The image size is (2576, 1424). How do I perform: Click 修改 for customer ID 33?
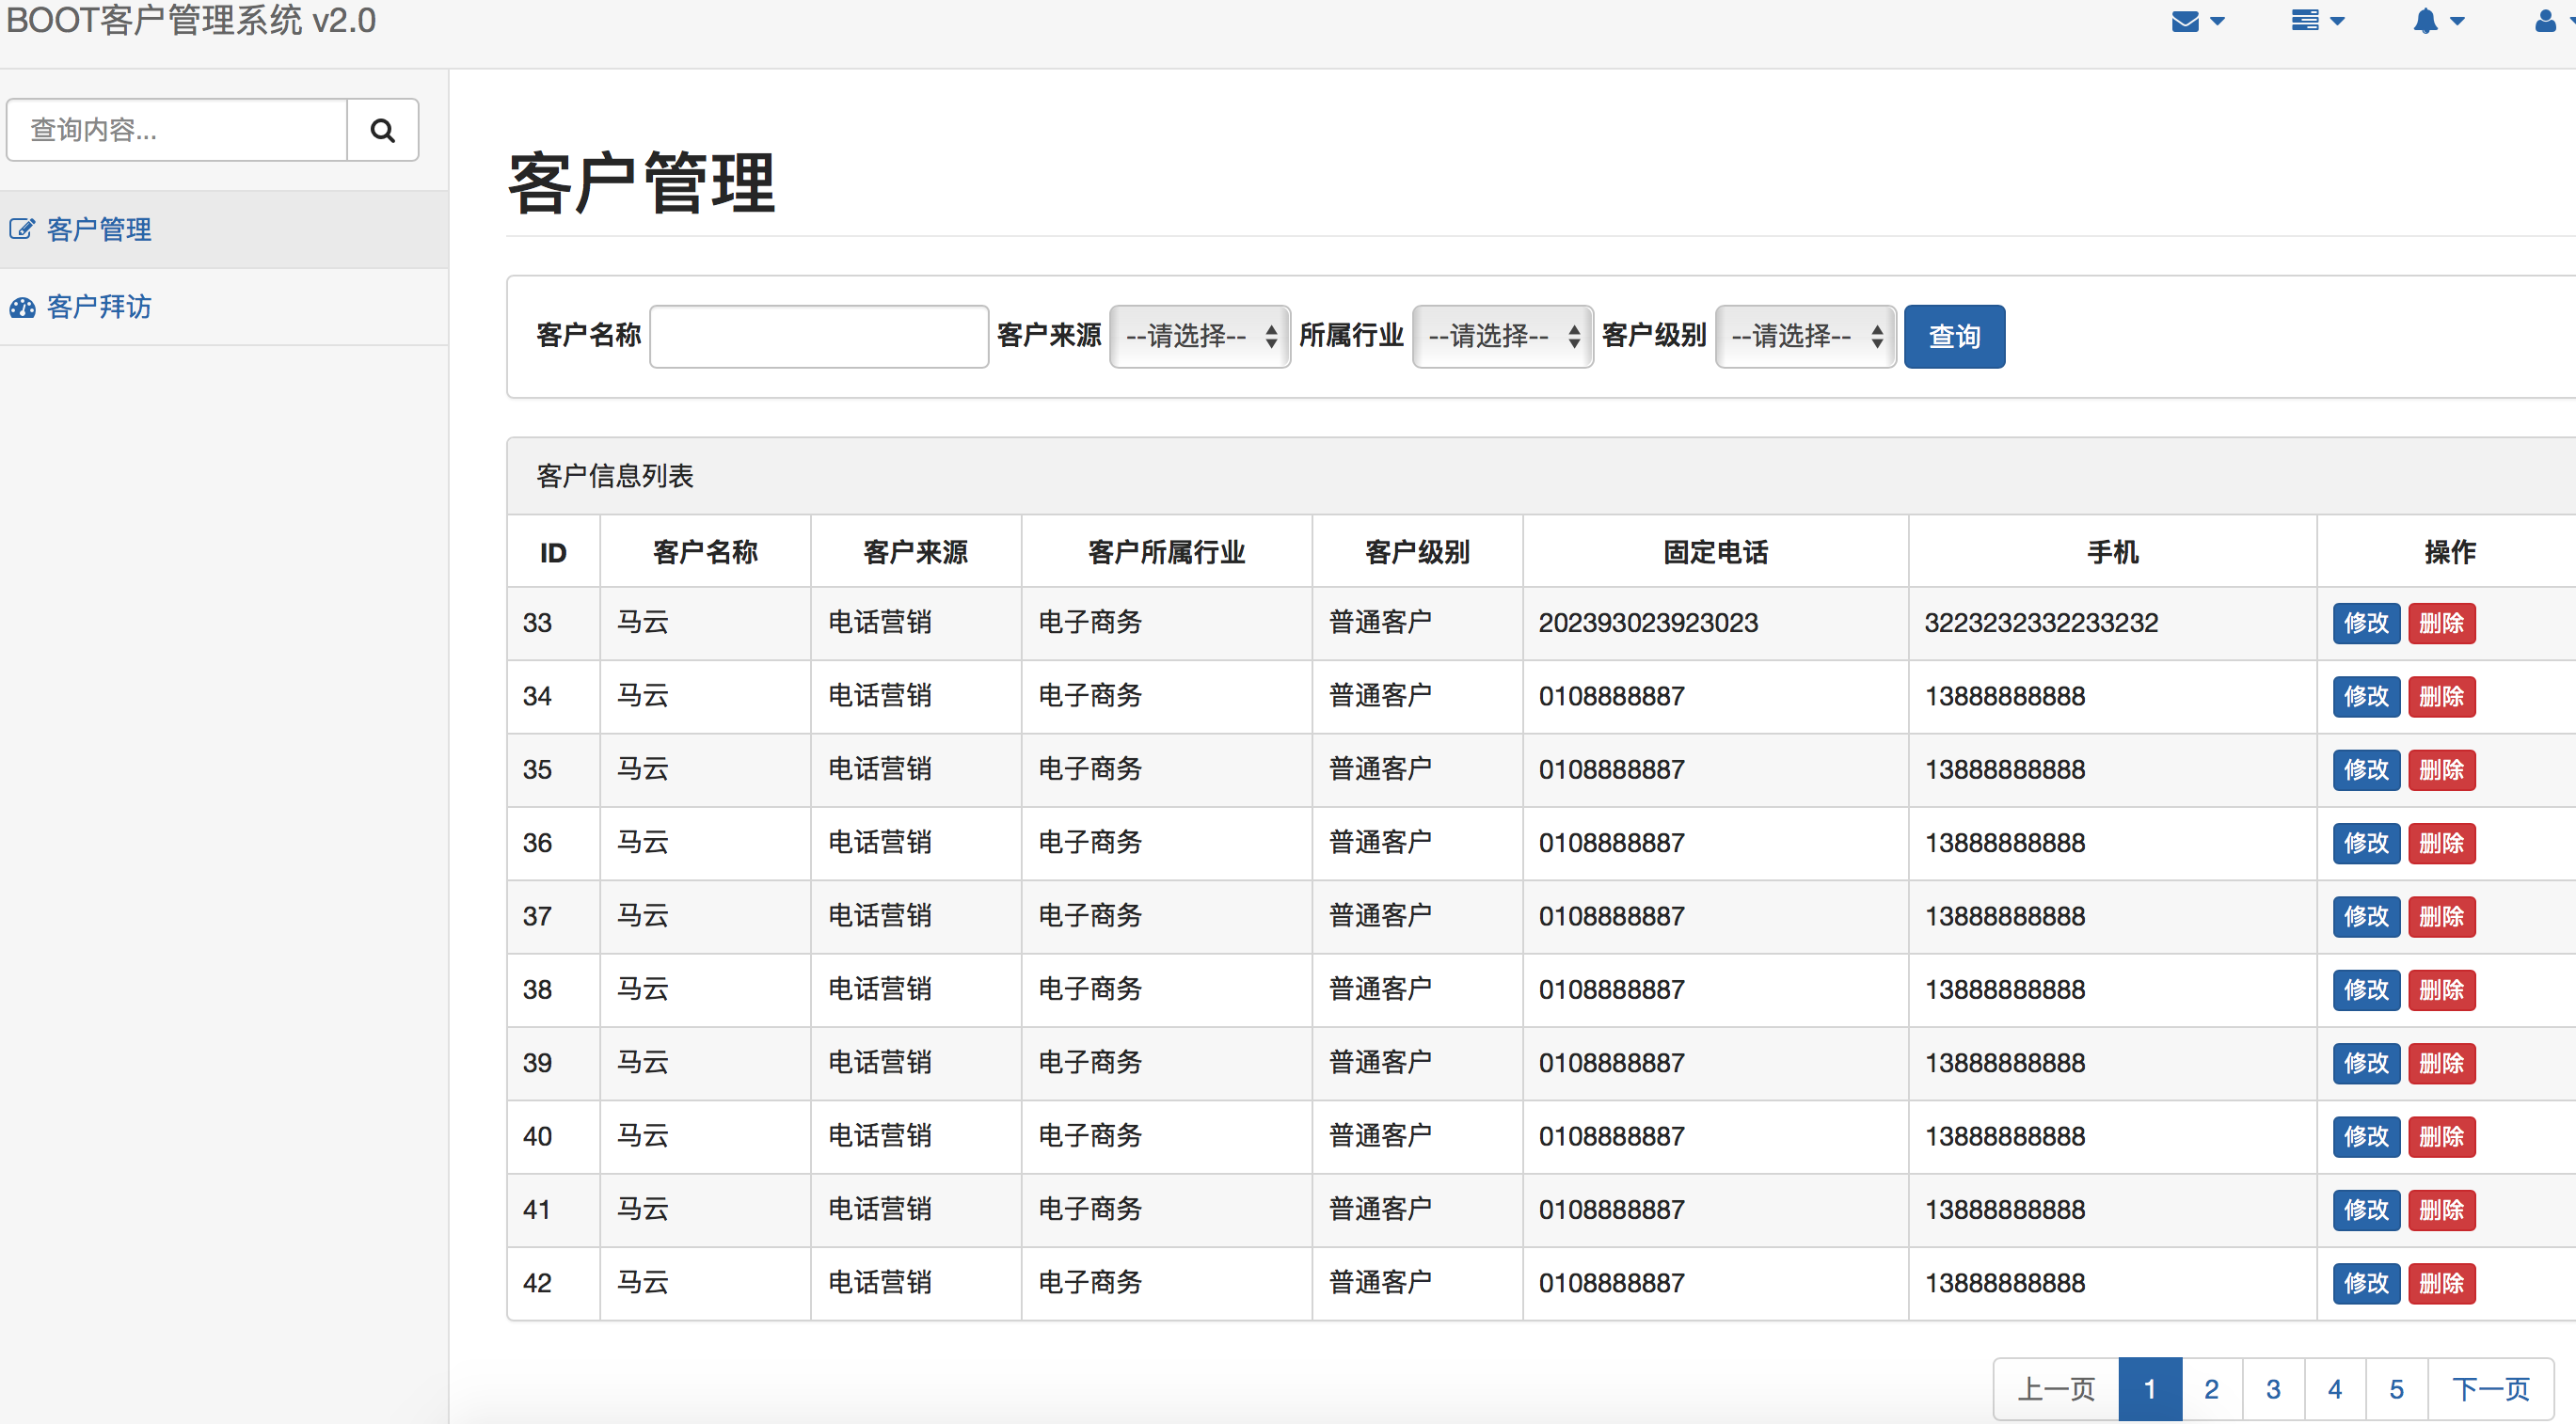point(2366,623)
